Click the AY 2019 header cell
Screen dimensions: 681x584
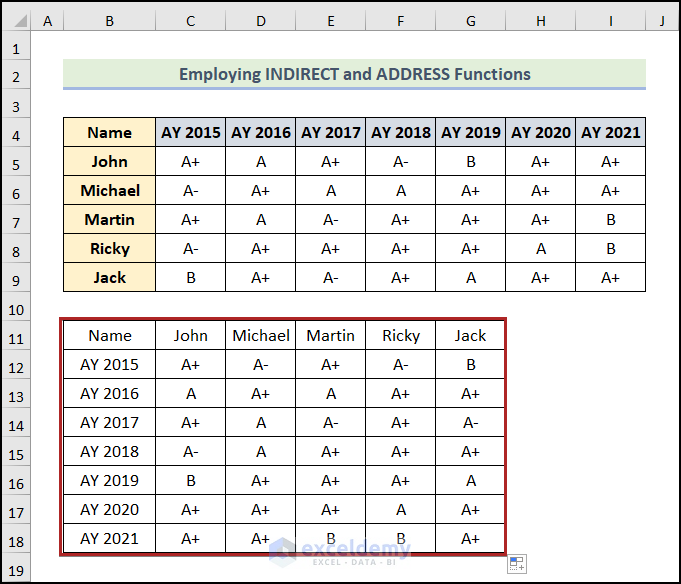(471, 132)
